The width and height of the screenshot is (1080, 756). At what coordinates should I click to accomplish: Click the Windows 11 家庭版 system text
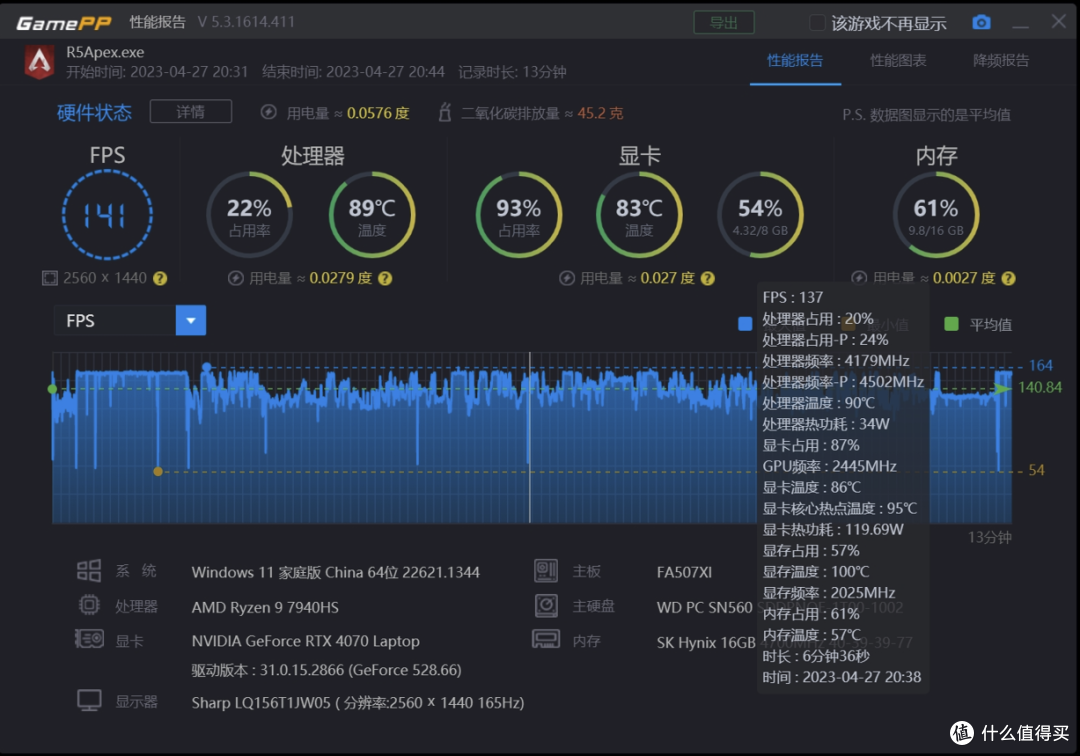pos(335,572)
